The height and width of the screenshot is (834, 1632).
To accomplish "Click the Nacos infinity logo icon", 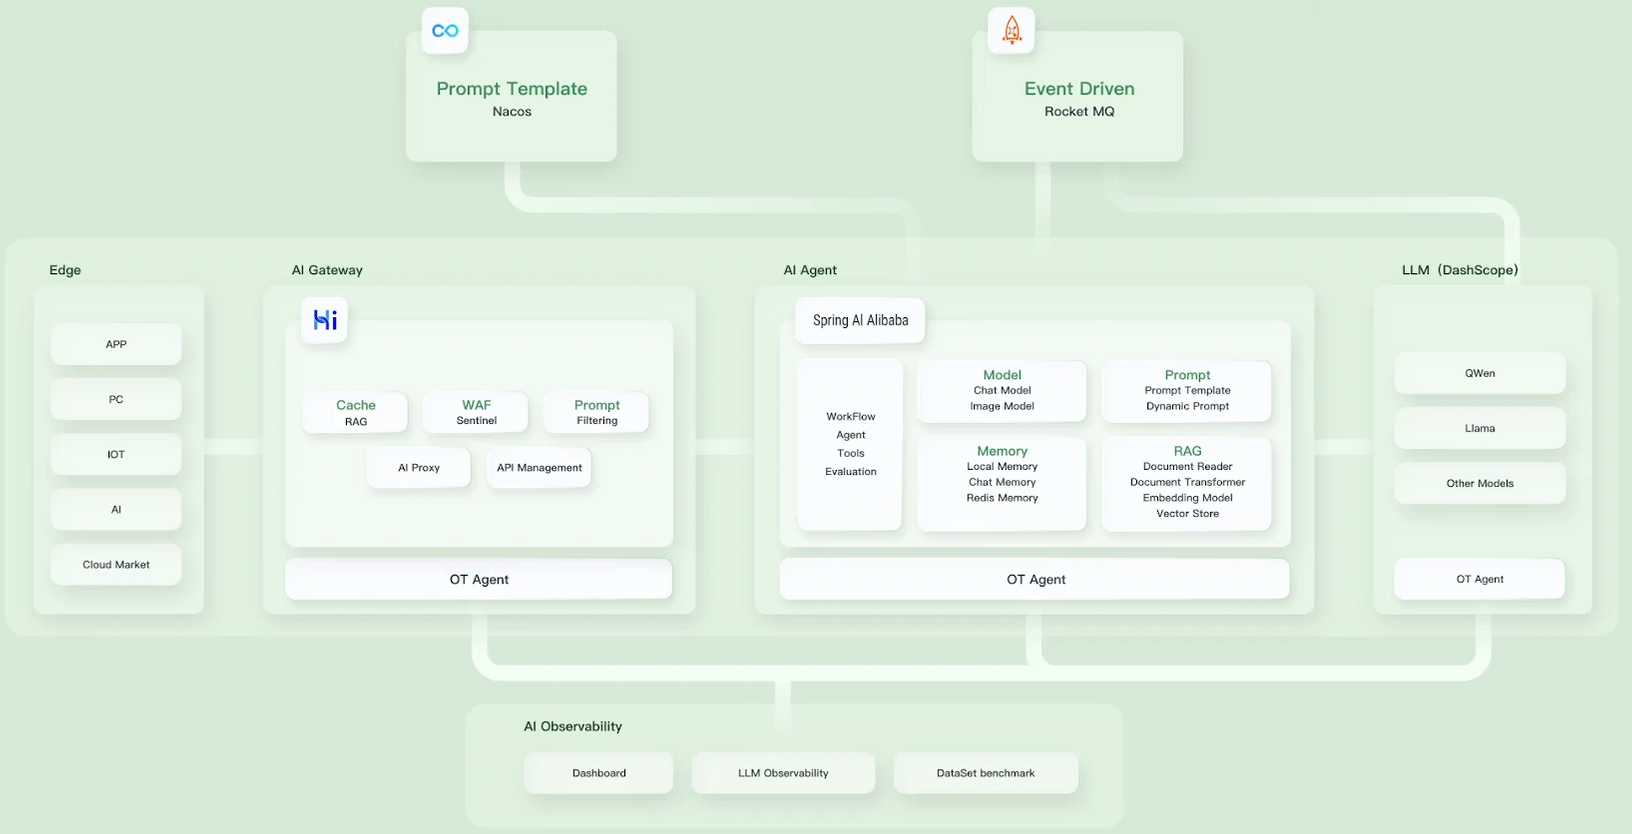I will tap(445, 31).
